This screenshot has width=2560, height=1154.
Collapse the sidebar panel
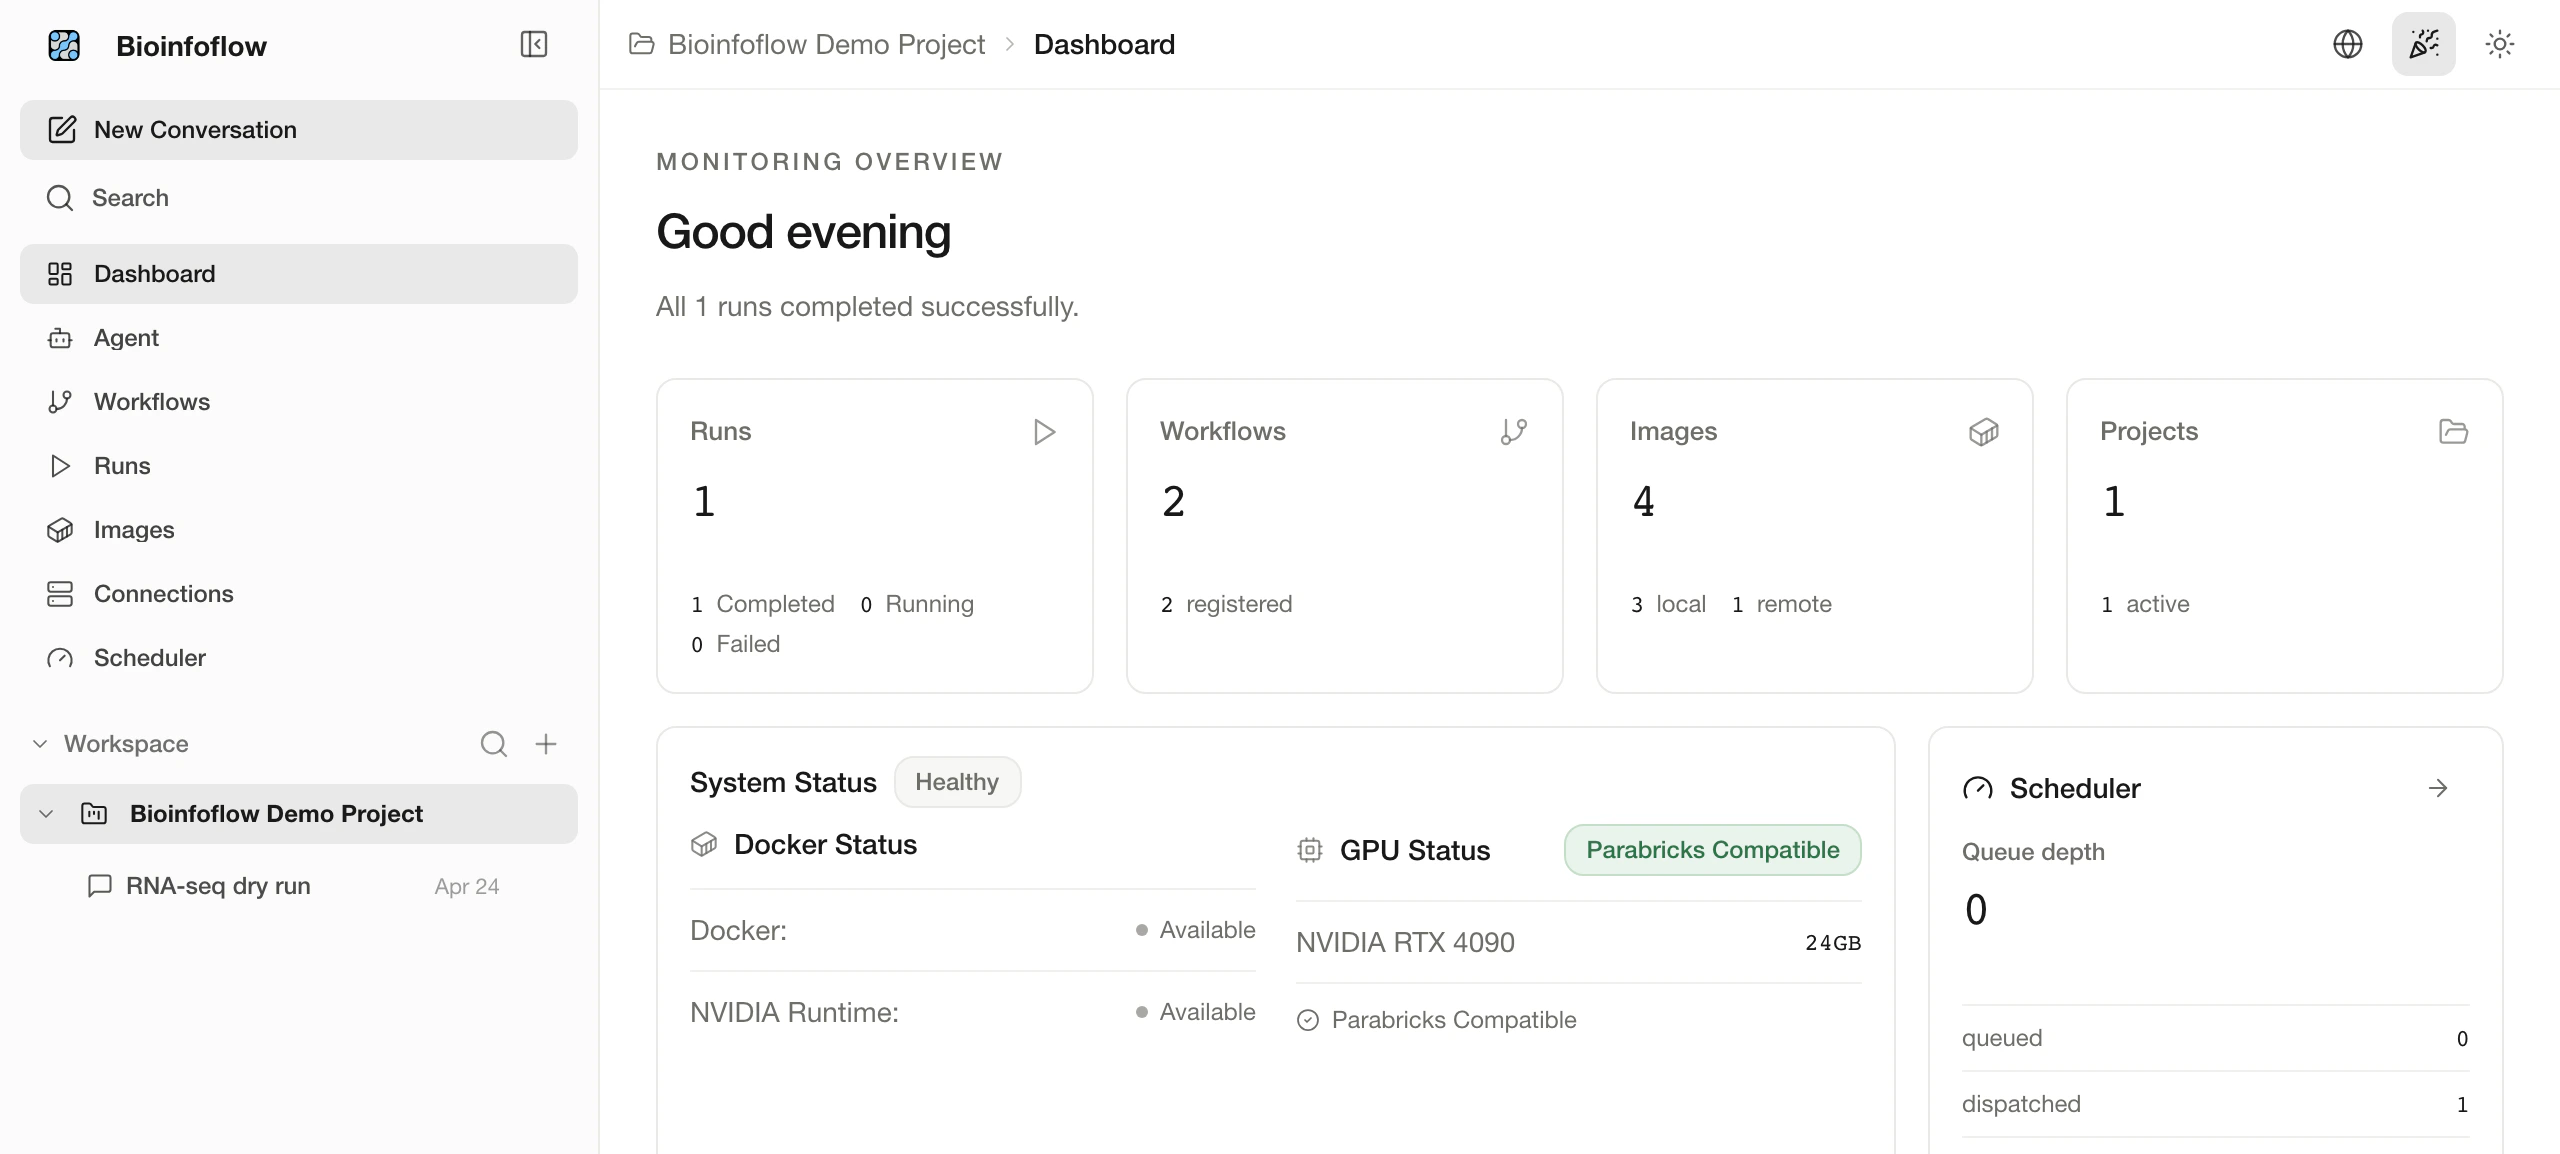coord(534,44)
